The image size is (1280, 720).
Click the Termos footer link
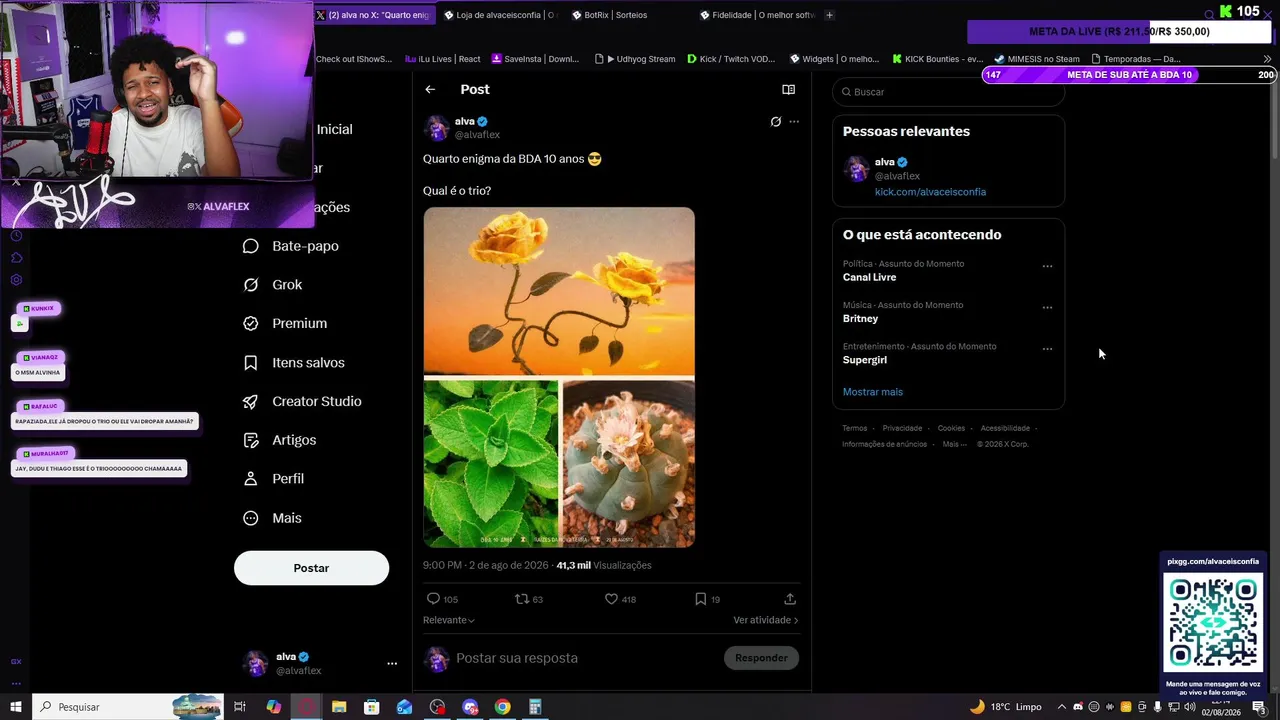tap(855, 429)
